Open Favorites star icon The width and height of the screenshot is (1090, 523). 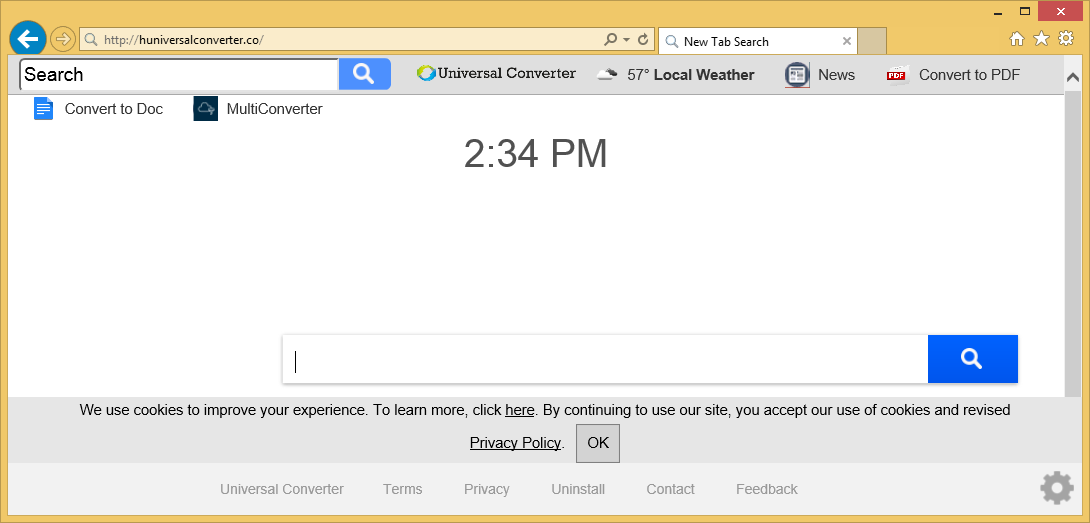(x=1041, y=39)
